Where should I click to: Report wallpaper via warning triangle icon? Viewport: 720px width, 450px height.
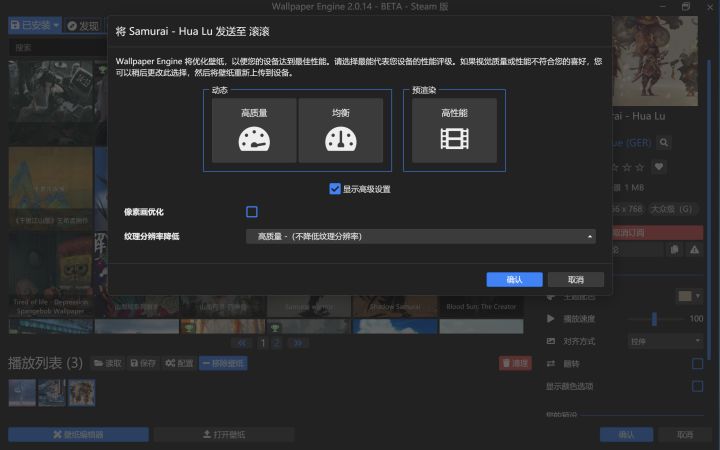tap(694, 250)
